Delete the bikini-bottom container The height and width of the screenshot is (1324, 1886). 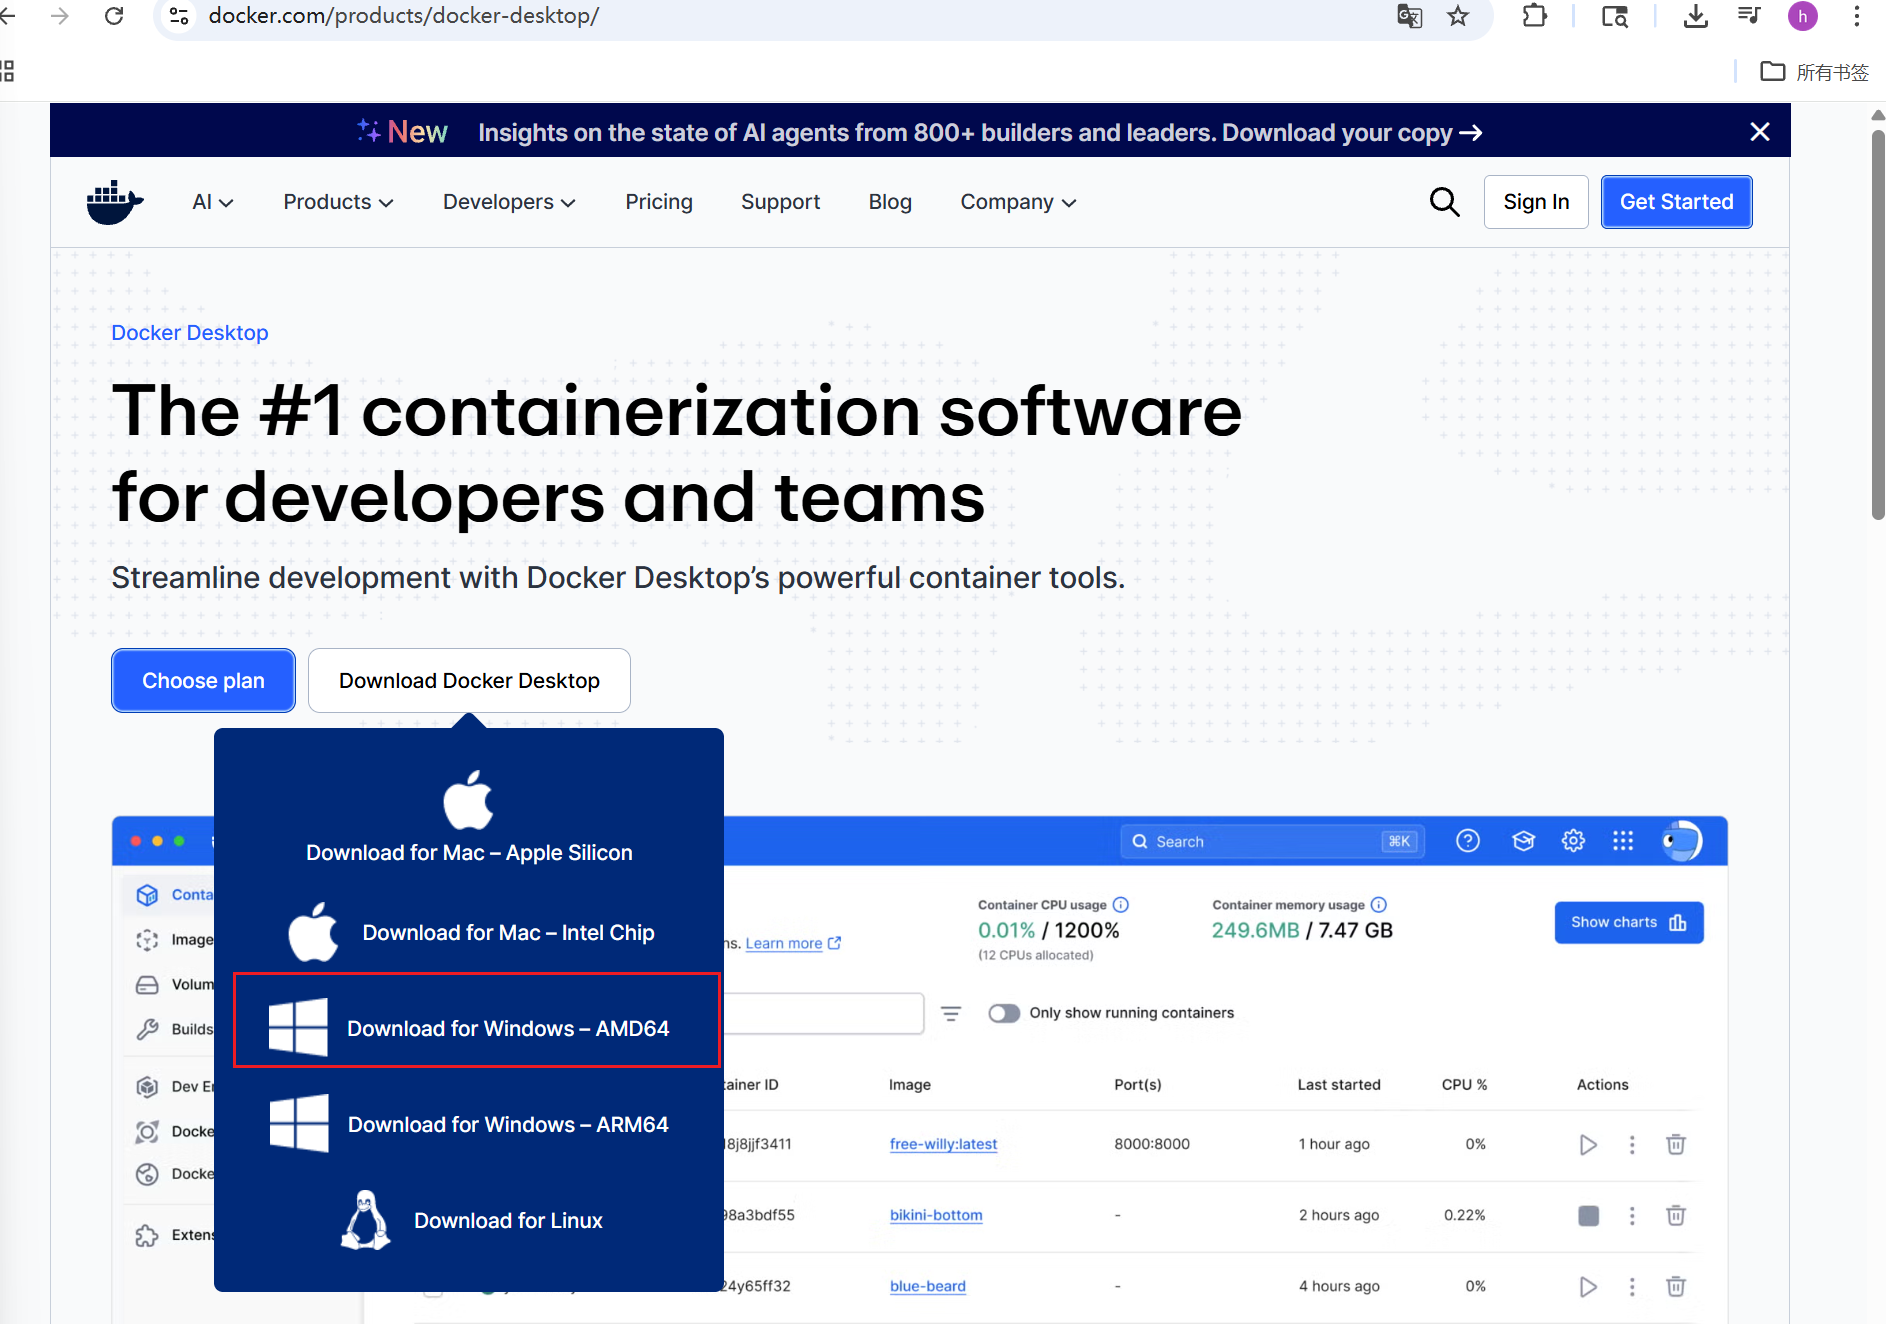click(1676, 1215)
